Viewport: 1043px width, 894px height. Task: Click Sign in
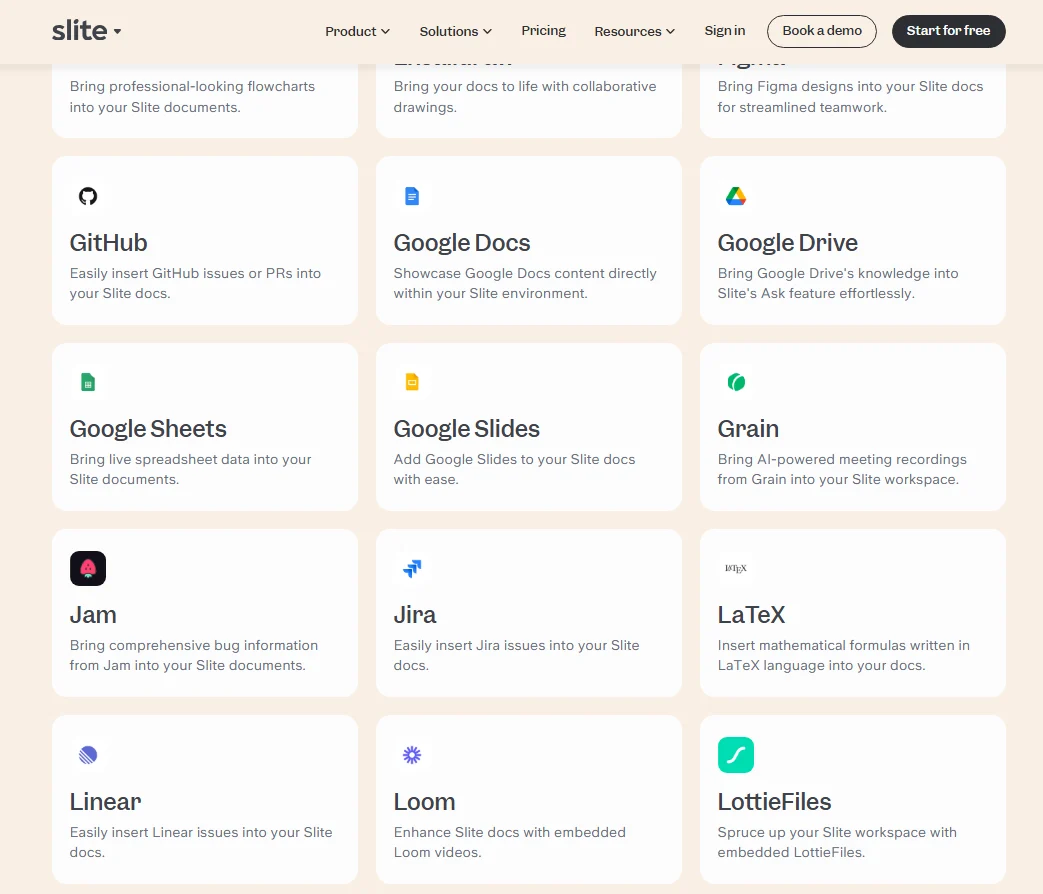pos(724,31)
